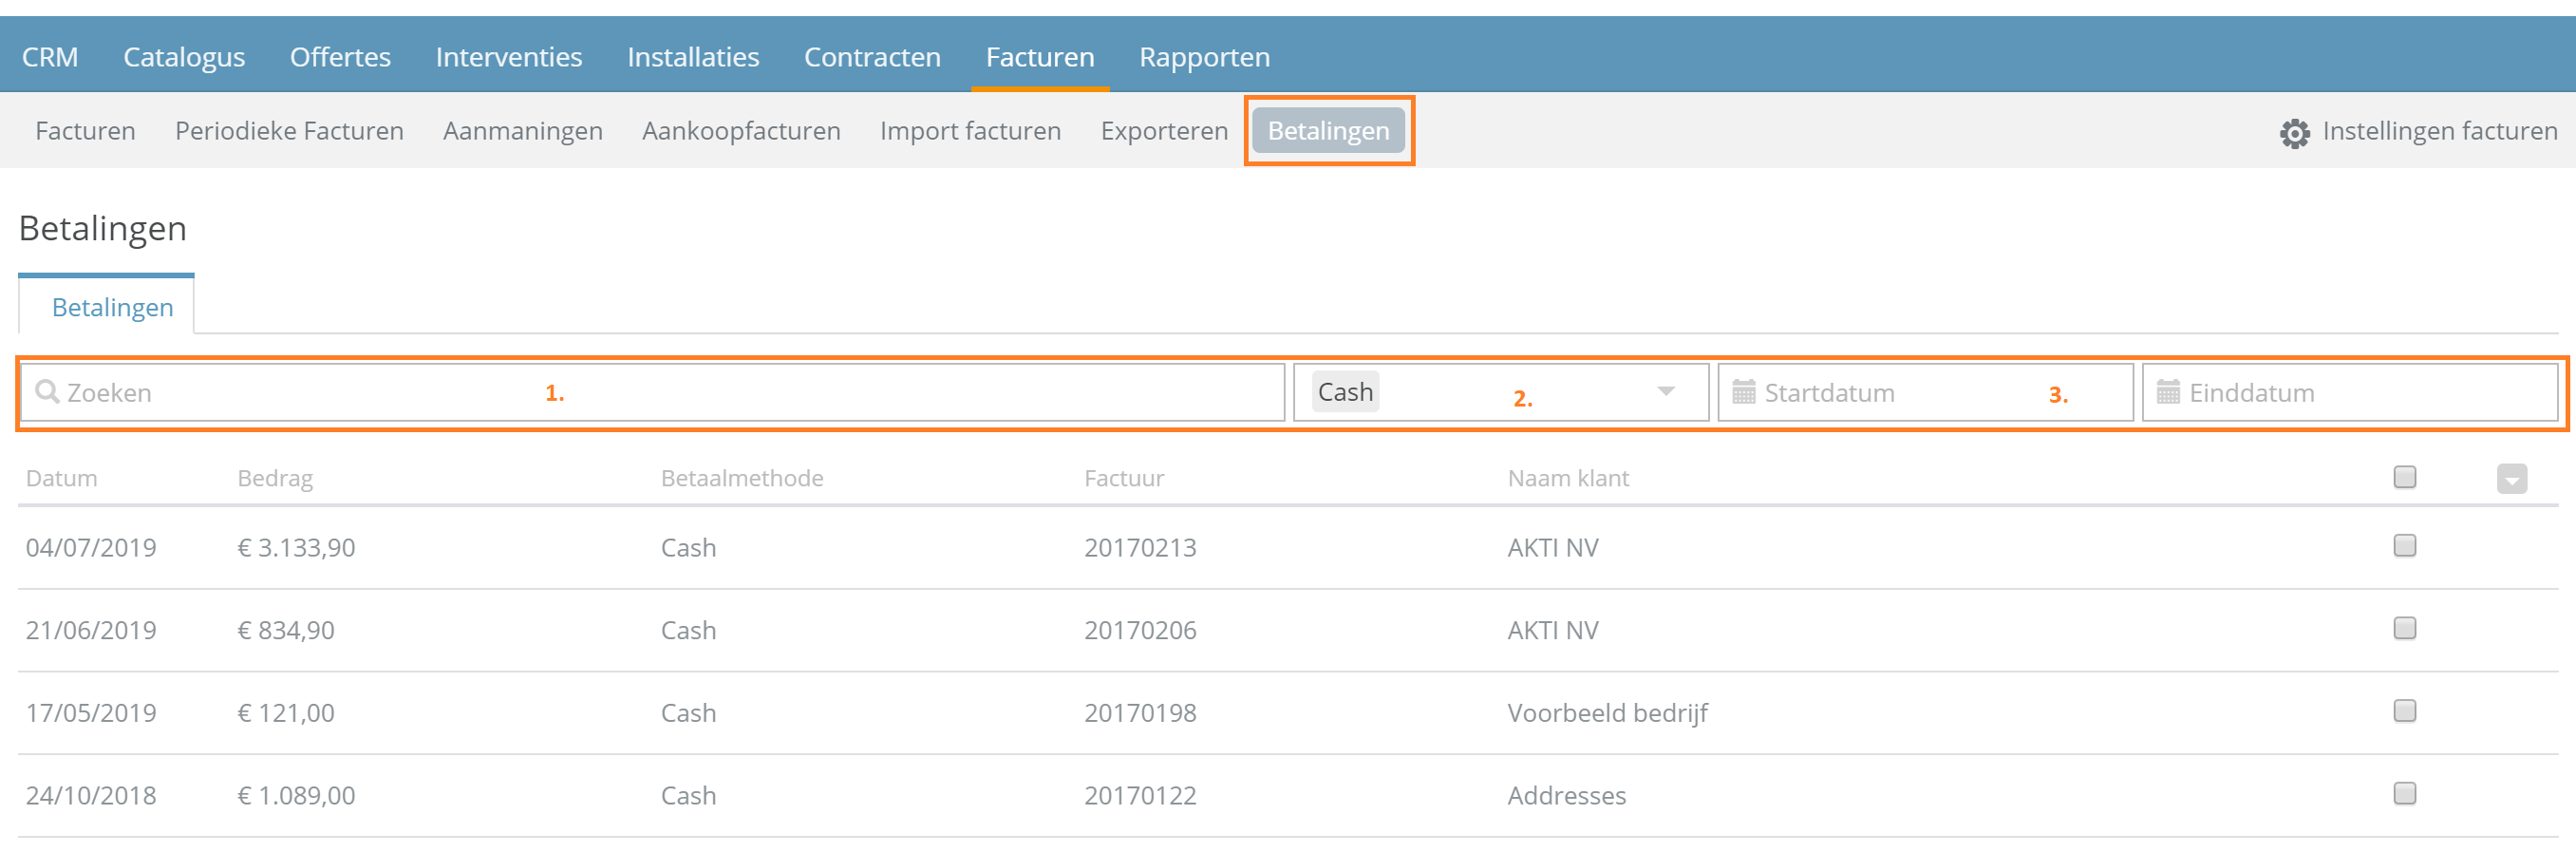This screenshot has height=852, width=2576.
Task: Click the calendar icon beside Startdatum
Action: 1743,392
